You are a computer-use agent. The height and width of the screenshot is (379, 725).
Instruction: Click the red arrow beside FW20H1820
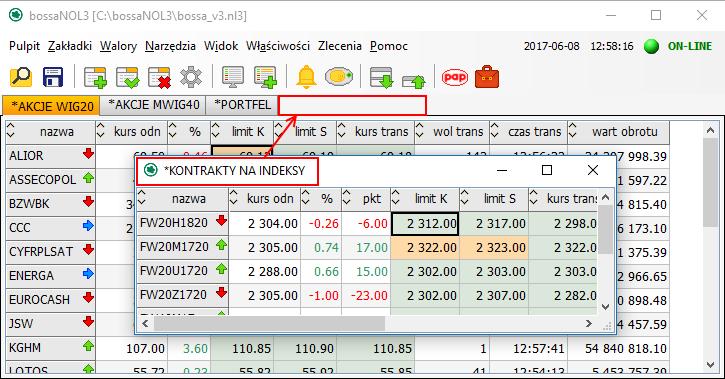point(221,221)
